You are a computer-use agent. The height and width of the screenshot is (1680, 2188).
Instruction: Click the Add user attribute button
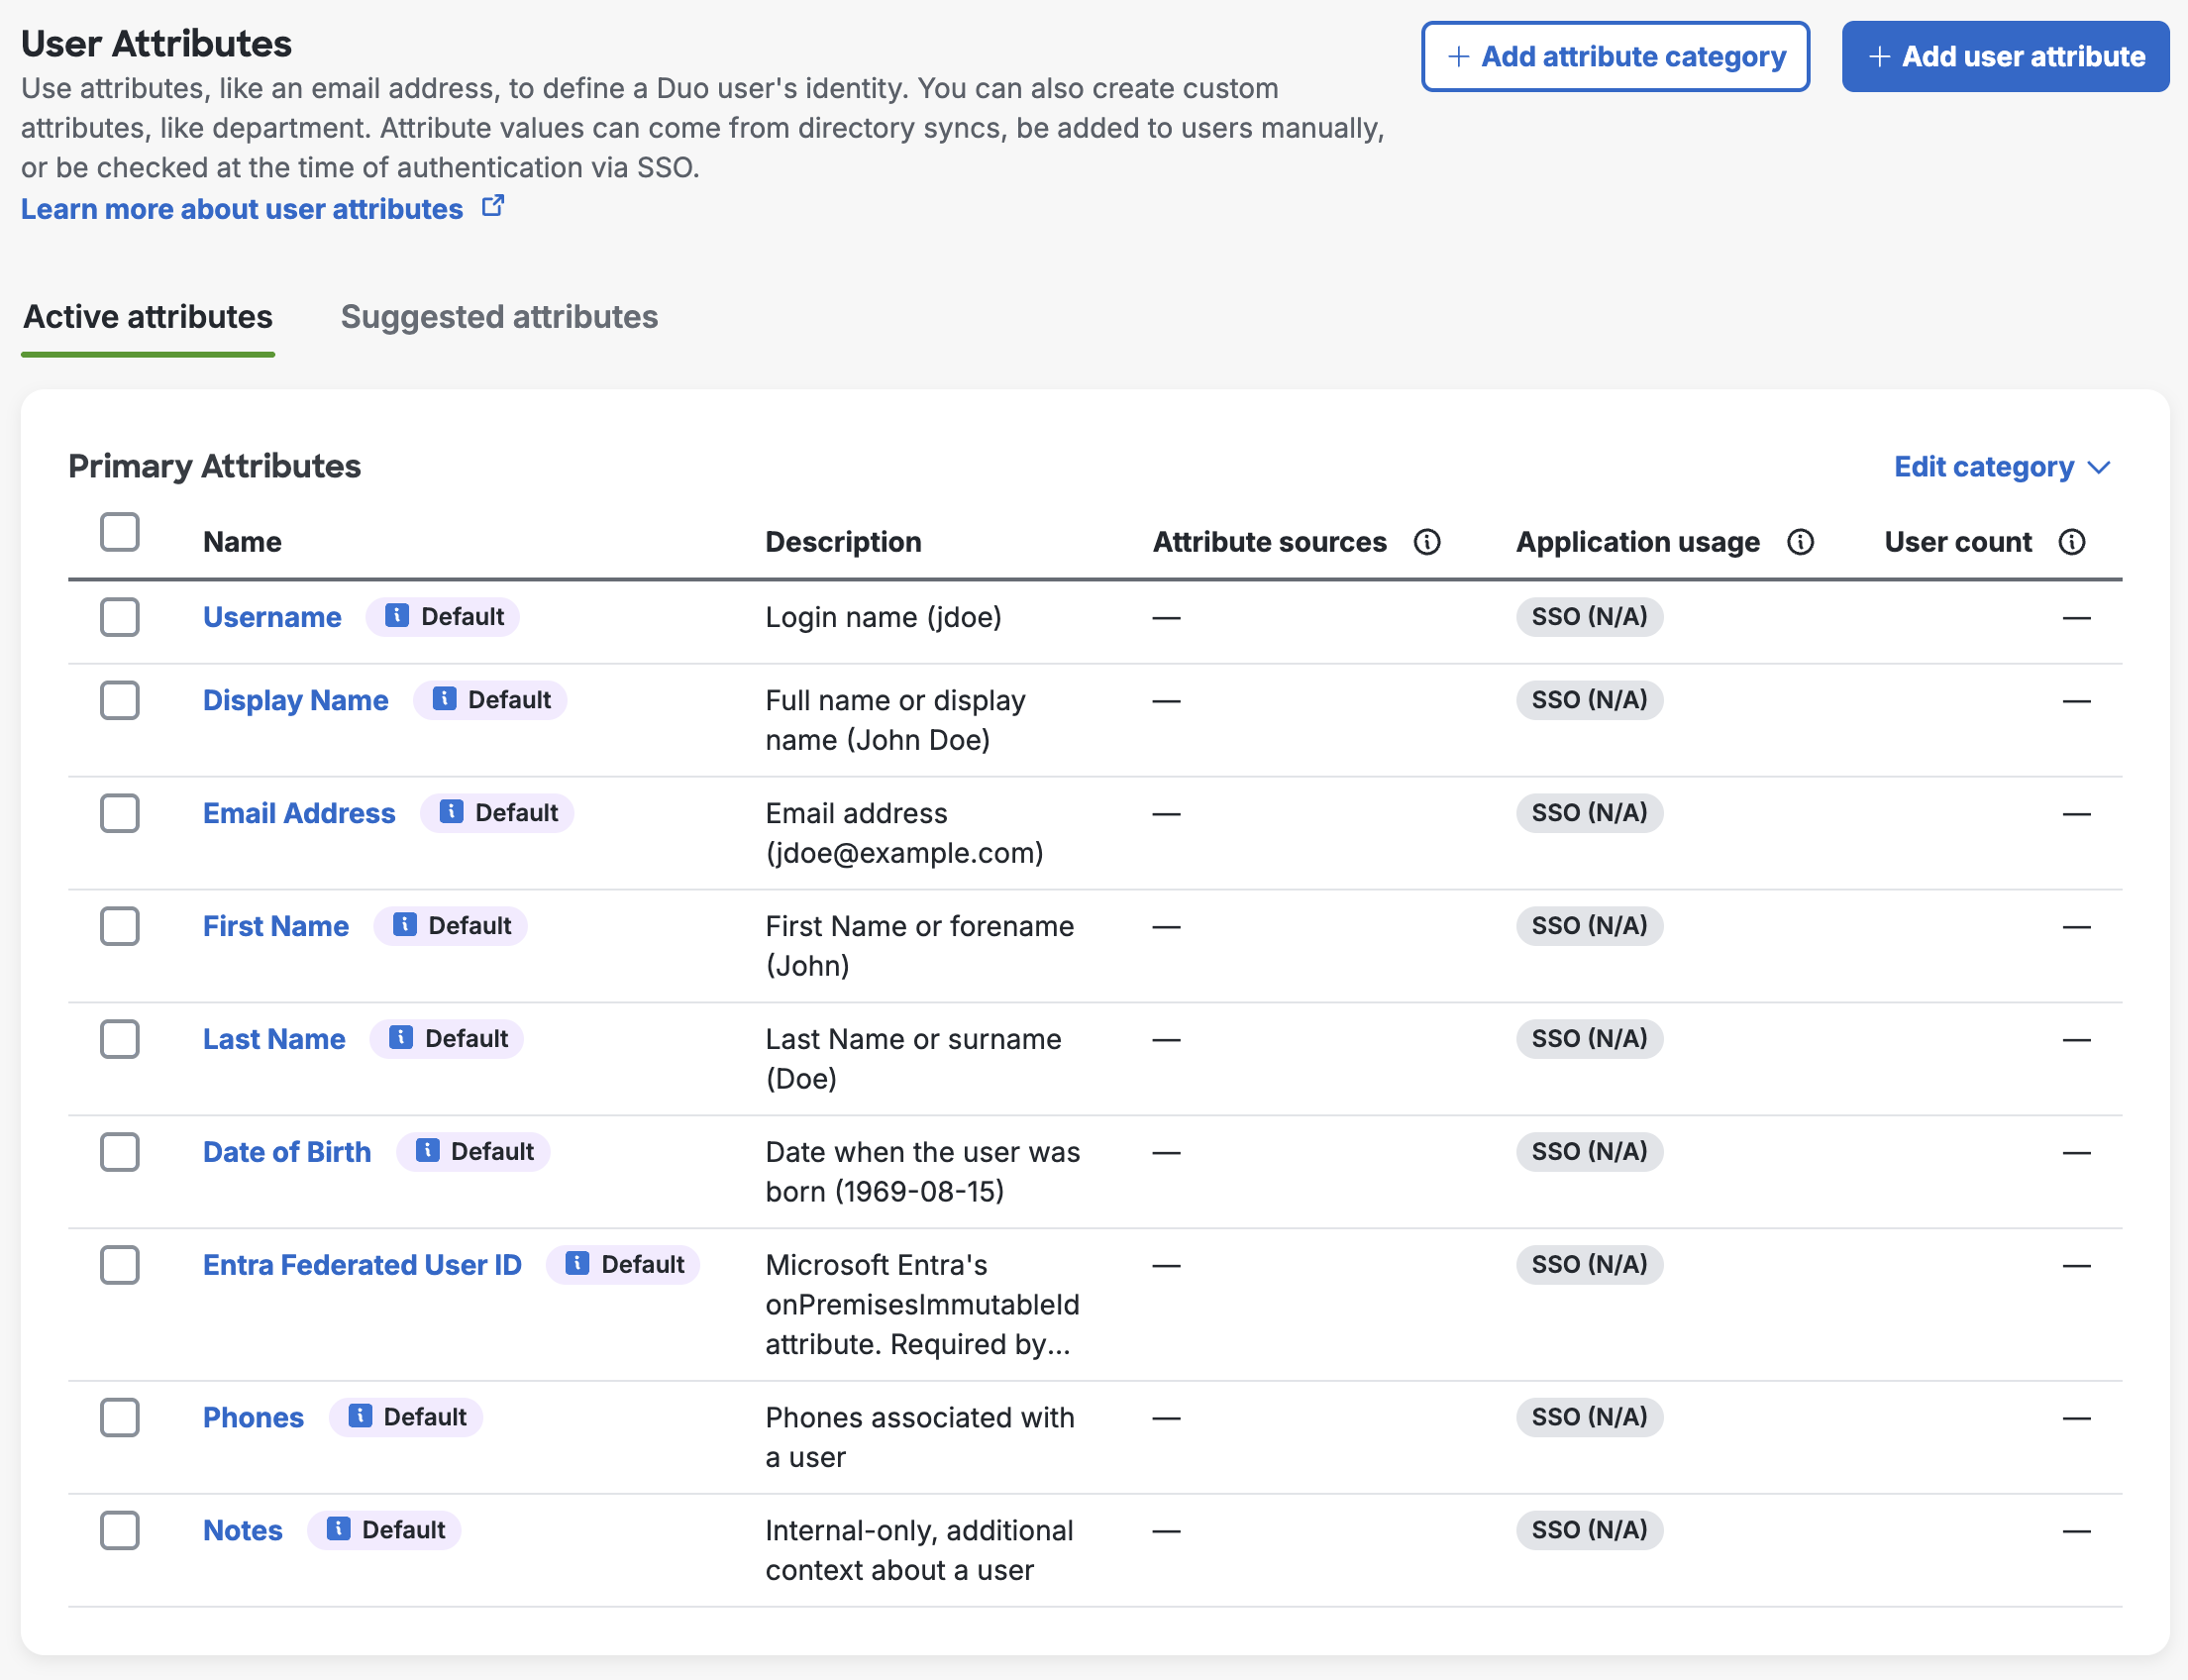click(x=2005, y=57)
